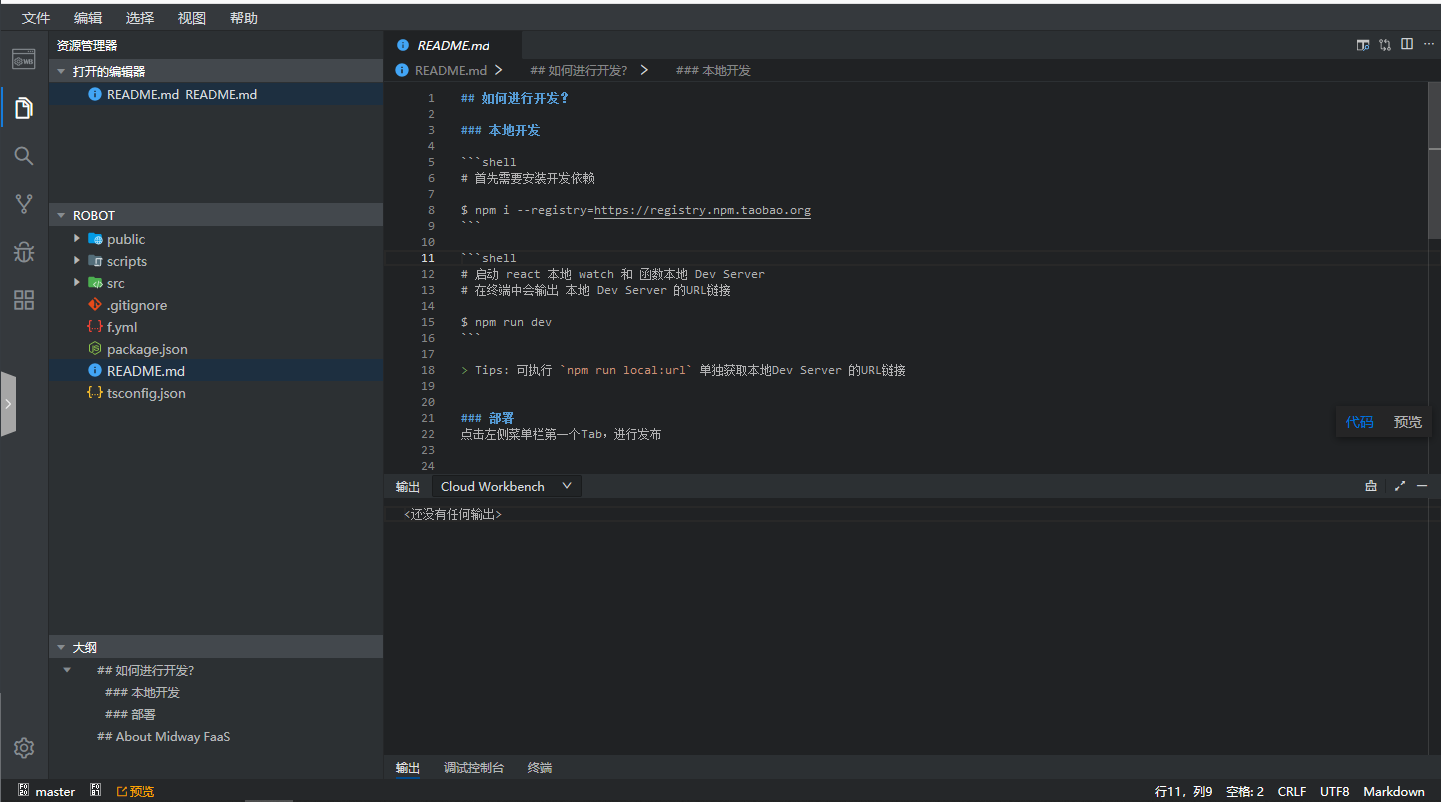The width and height of the screenshot is (1441, 802).
Task: Jump to ## About Midway FaaS outline item
Action: (163, 736)
